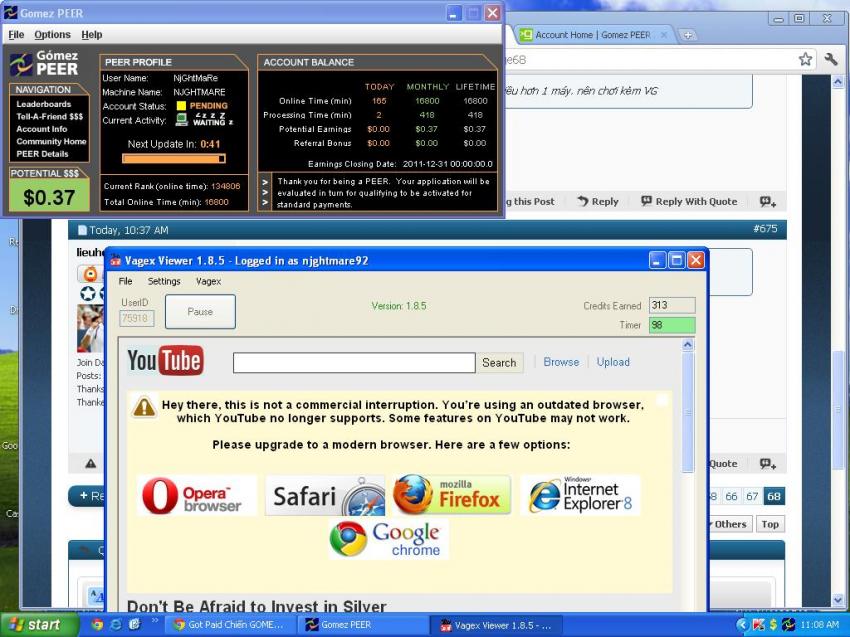Click post number #675 link
The width and height of the screenshot is (850, 637).
(x=765, y=229)
